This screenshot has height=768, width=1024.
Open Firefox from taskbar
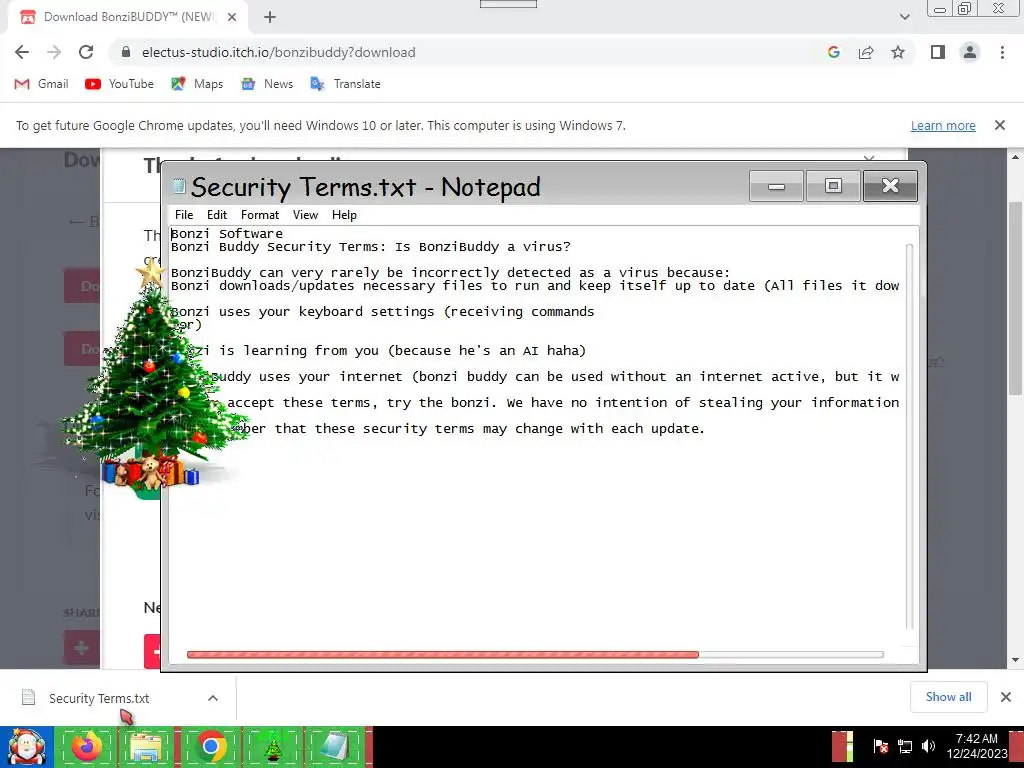pyautogui.click(x=87, y=747)
